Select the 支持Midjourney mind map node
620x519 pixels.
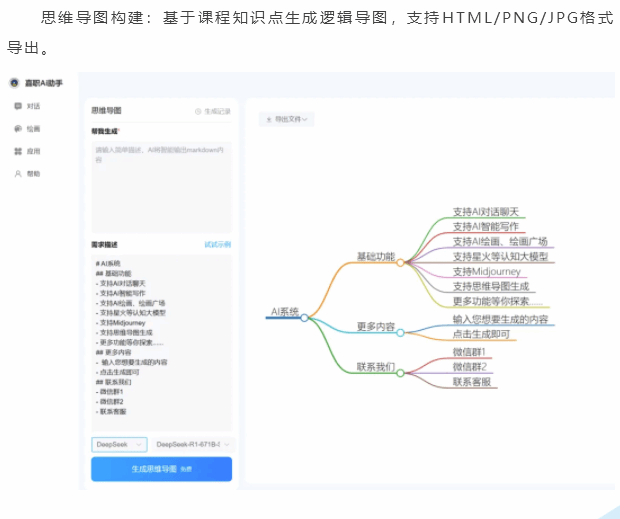pyautogui.click(x=487, y=271)
